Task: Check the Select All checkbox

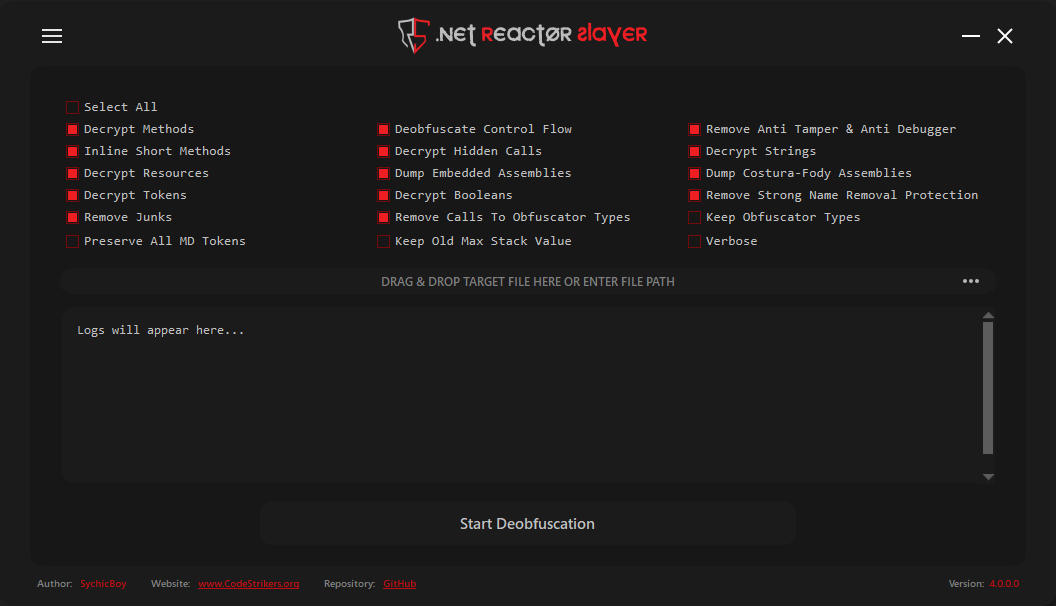Action: coord(73,107)
